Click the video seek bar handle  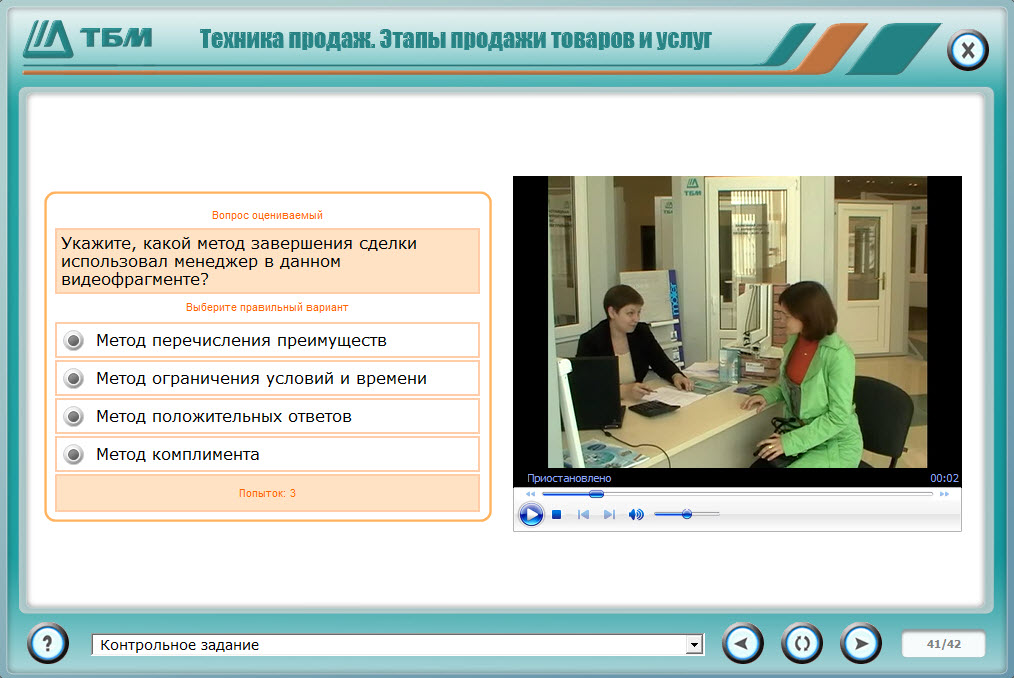596,494
